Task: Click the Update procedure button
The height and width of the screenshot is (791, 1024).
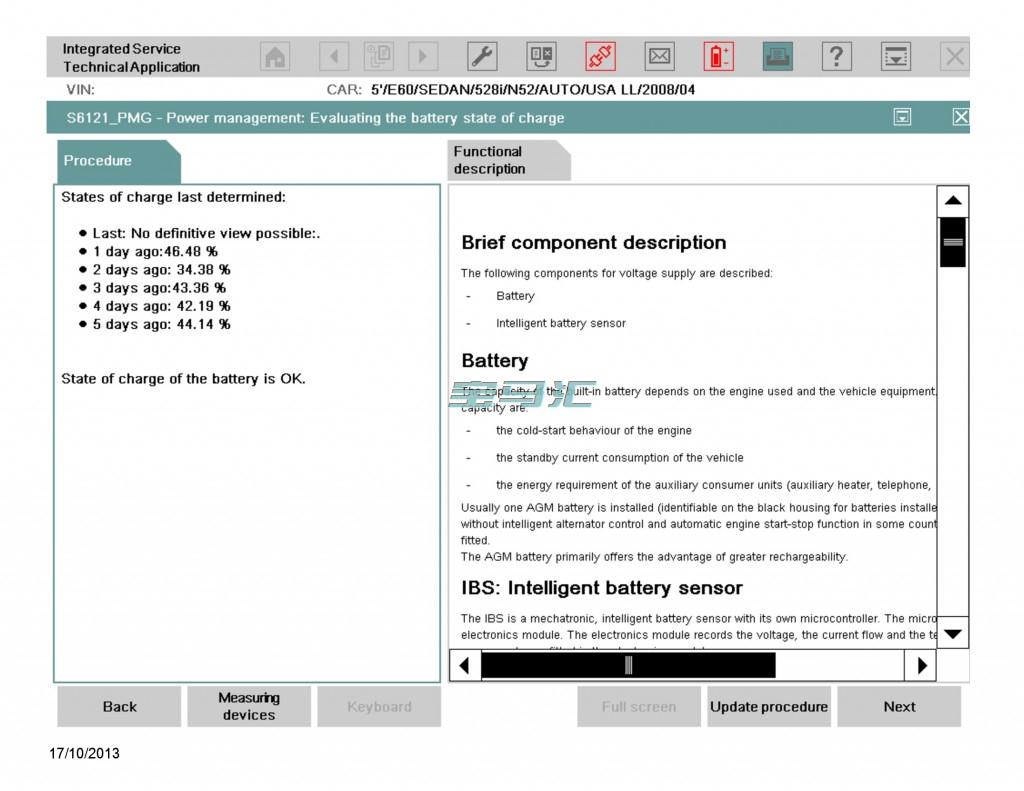Action: tap(769, 706)
